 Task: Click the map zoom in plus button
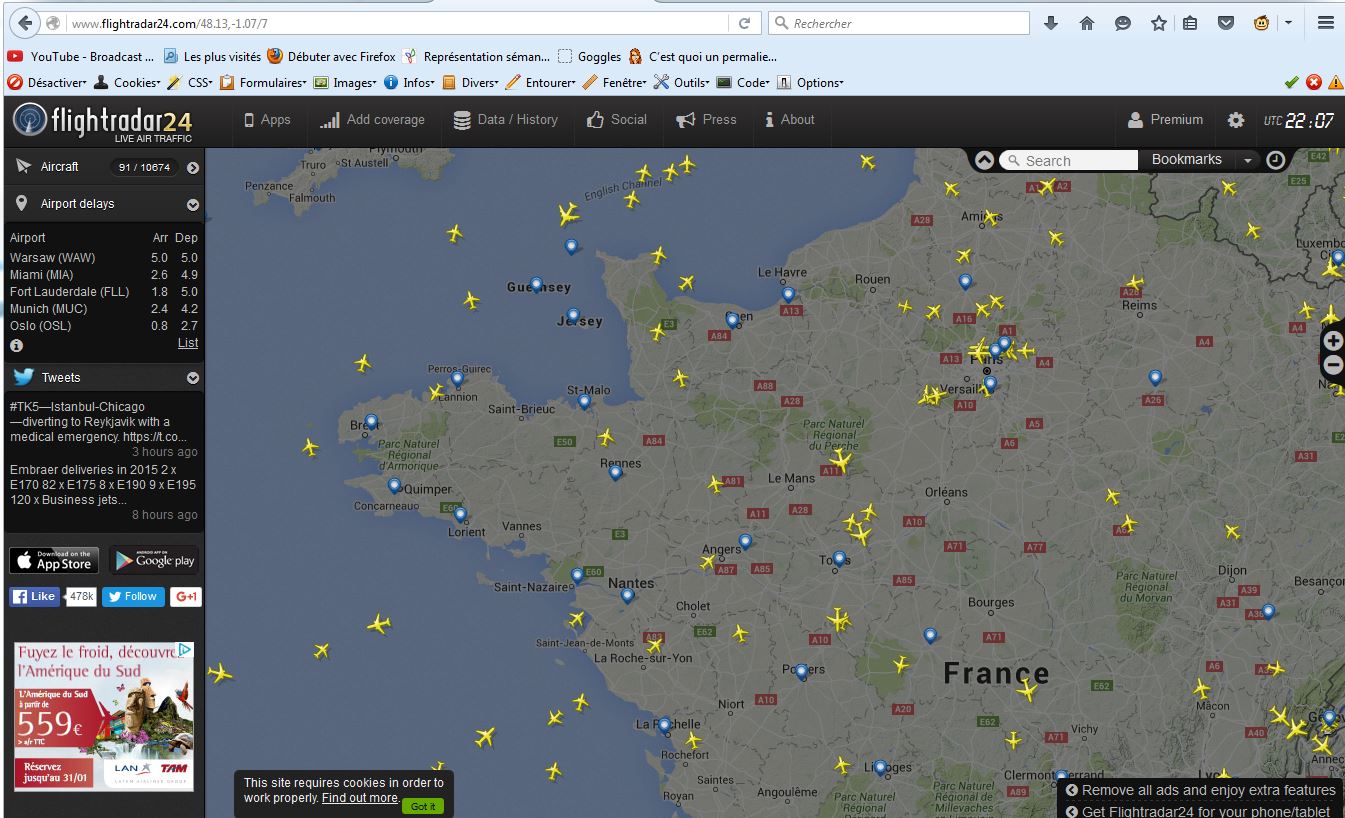1333,341
